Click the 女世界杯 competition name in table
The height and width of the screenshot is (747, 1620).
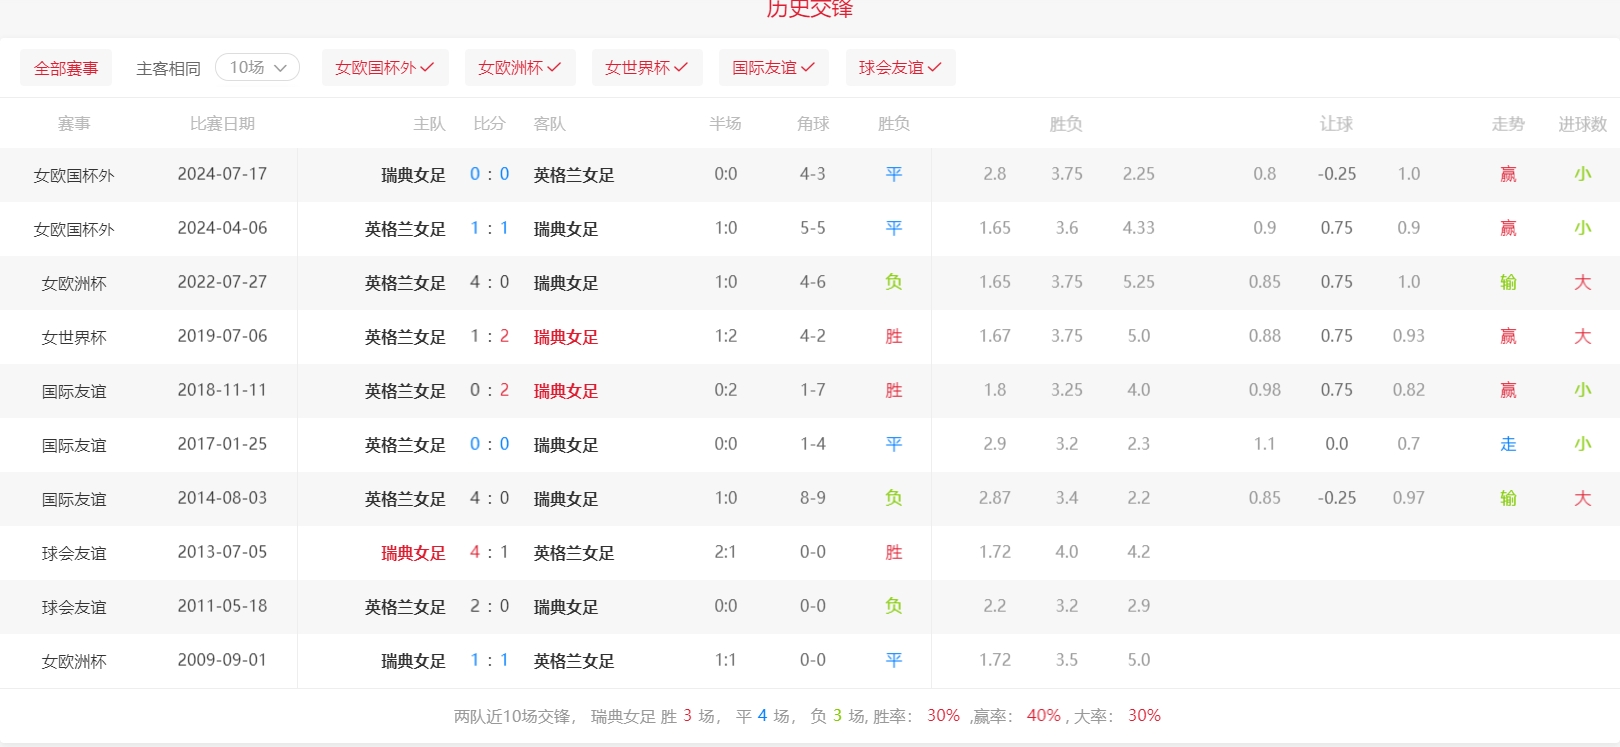74,337
